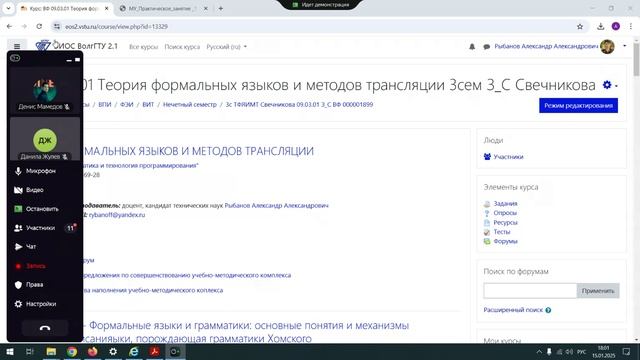Click the Режим редактирования button
Screen dimensions: 640x360
pos(578,105)
